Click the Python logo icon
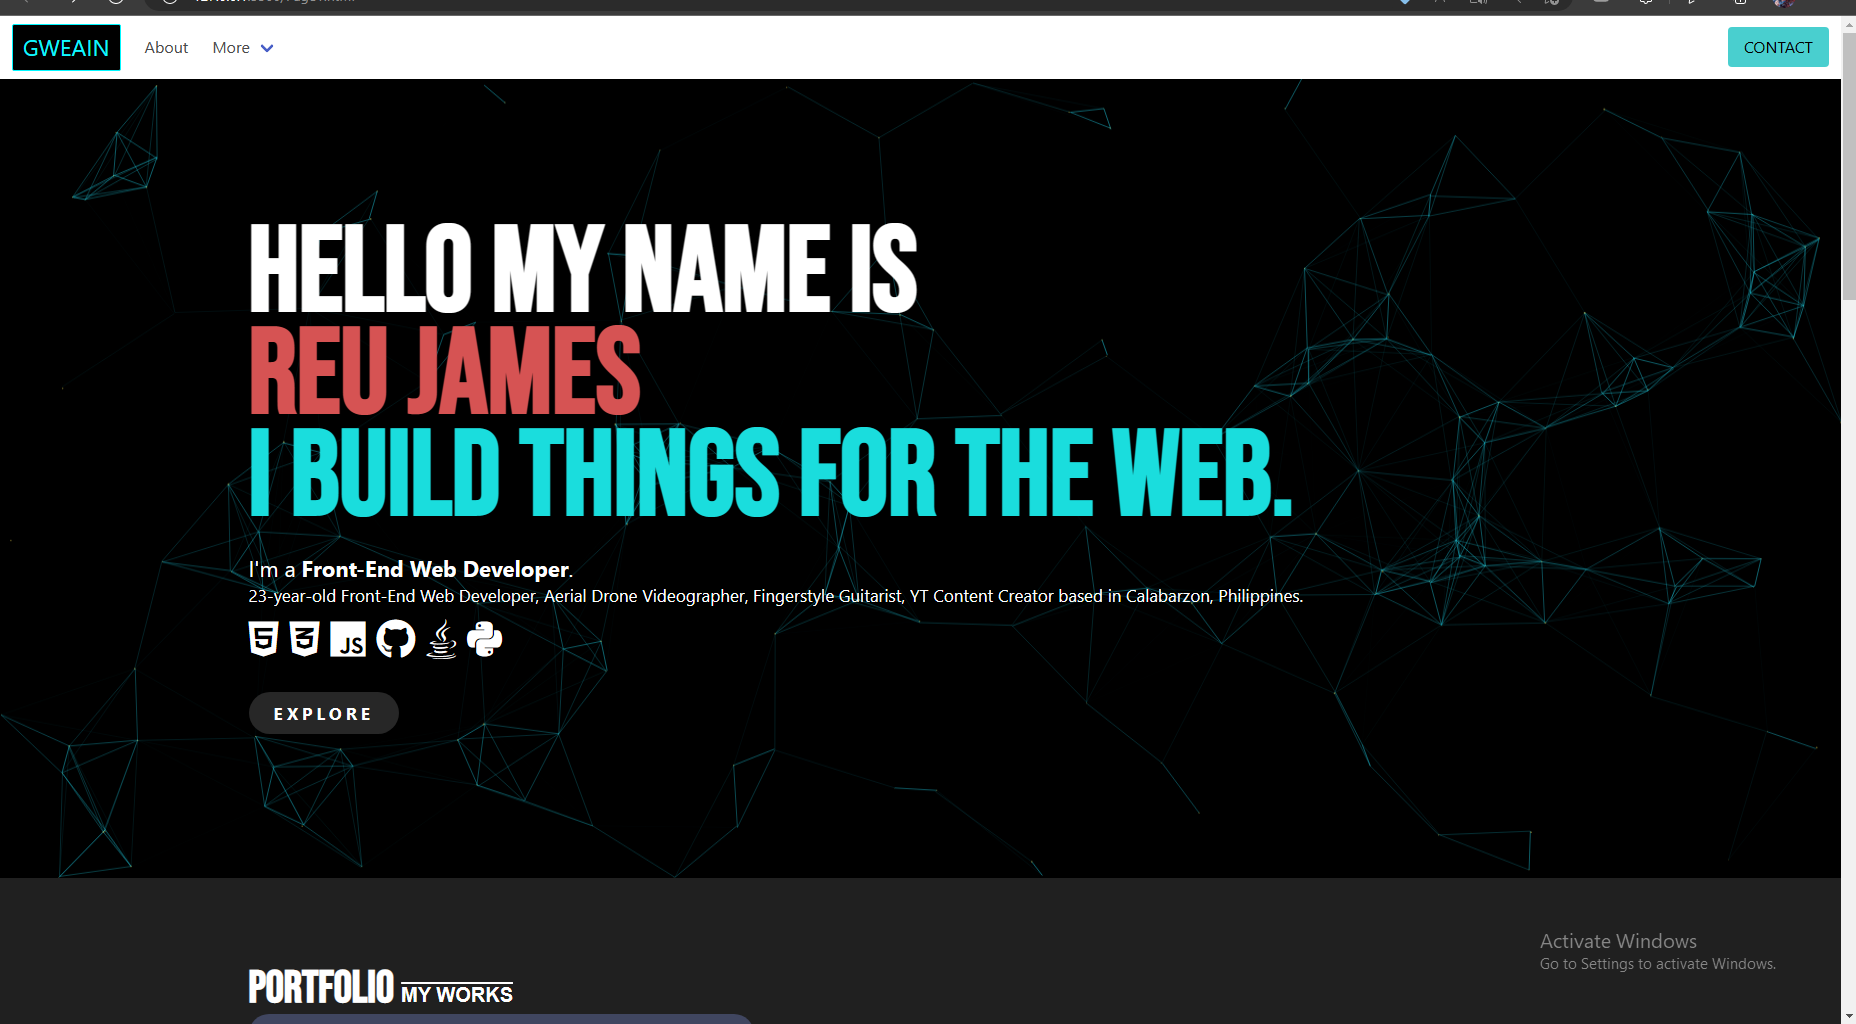Viewport: 1856px width, 1024px height. click(485, 639)
